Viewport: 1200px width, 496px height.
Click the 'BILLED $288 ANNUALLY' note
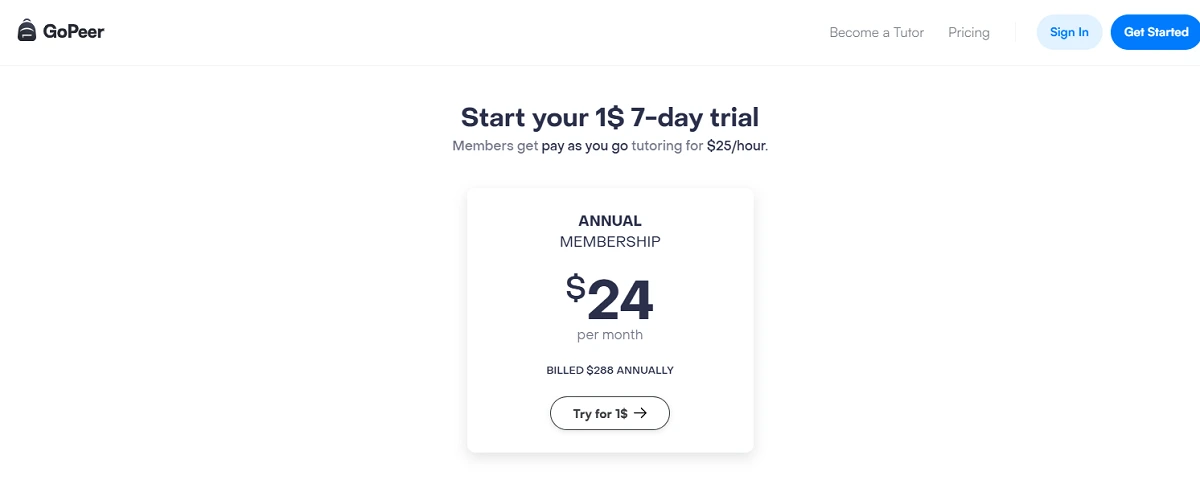pyautogui.click(x=610, y=370)
